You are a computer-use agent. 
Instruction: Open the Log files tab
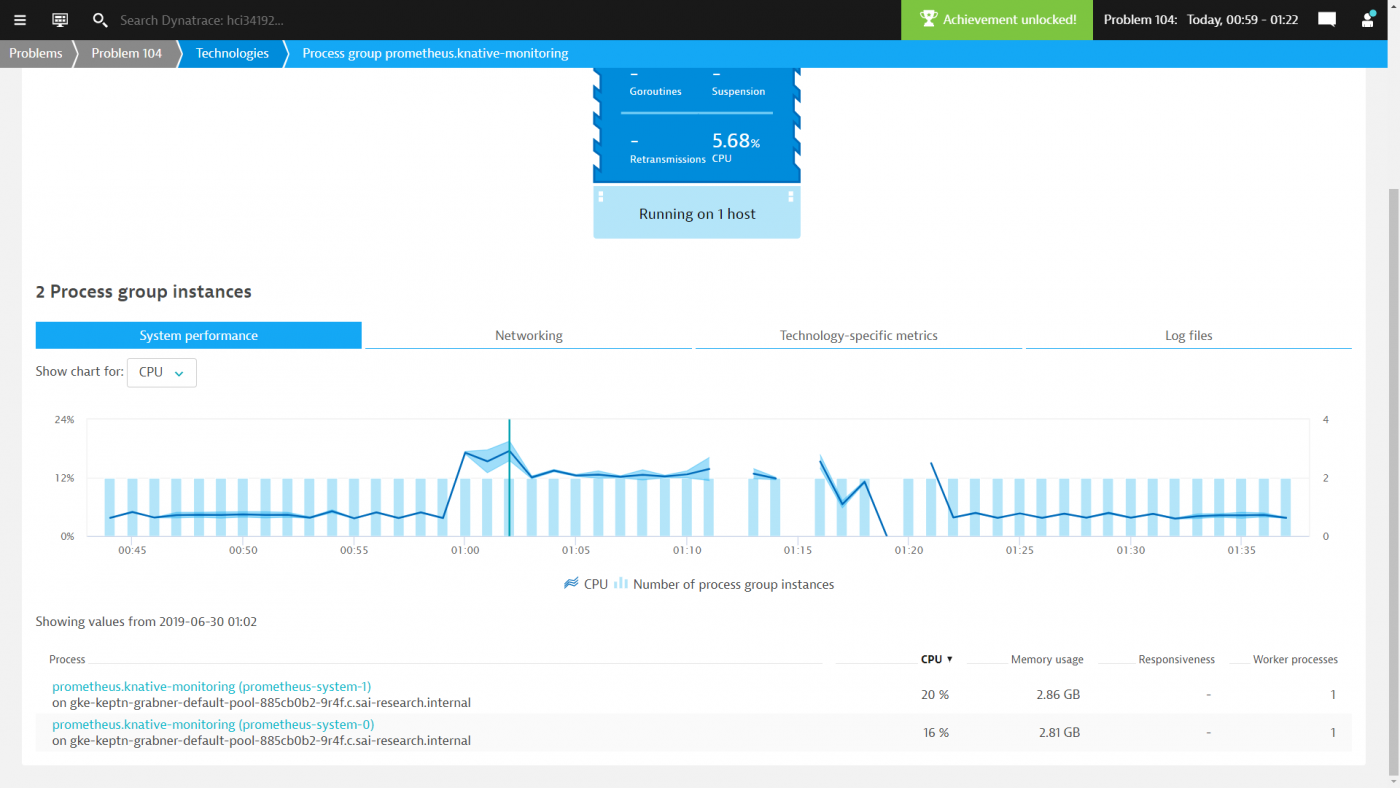1188,335
